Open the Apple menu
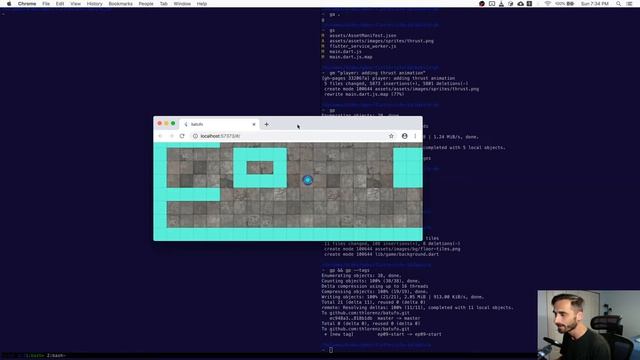The width and height of the screenshot is (640, 360). tap(9, 4)
